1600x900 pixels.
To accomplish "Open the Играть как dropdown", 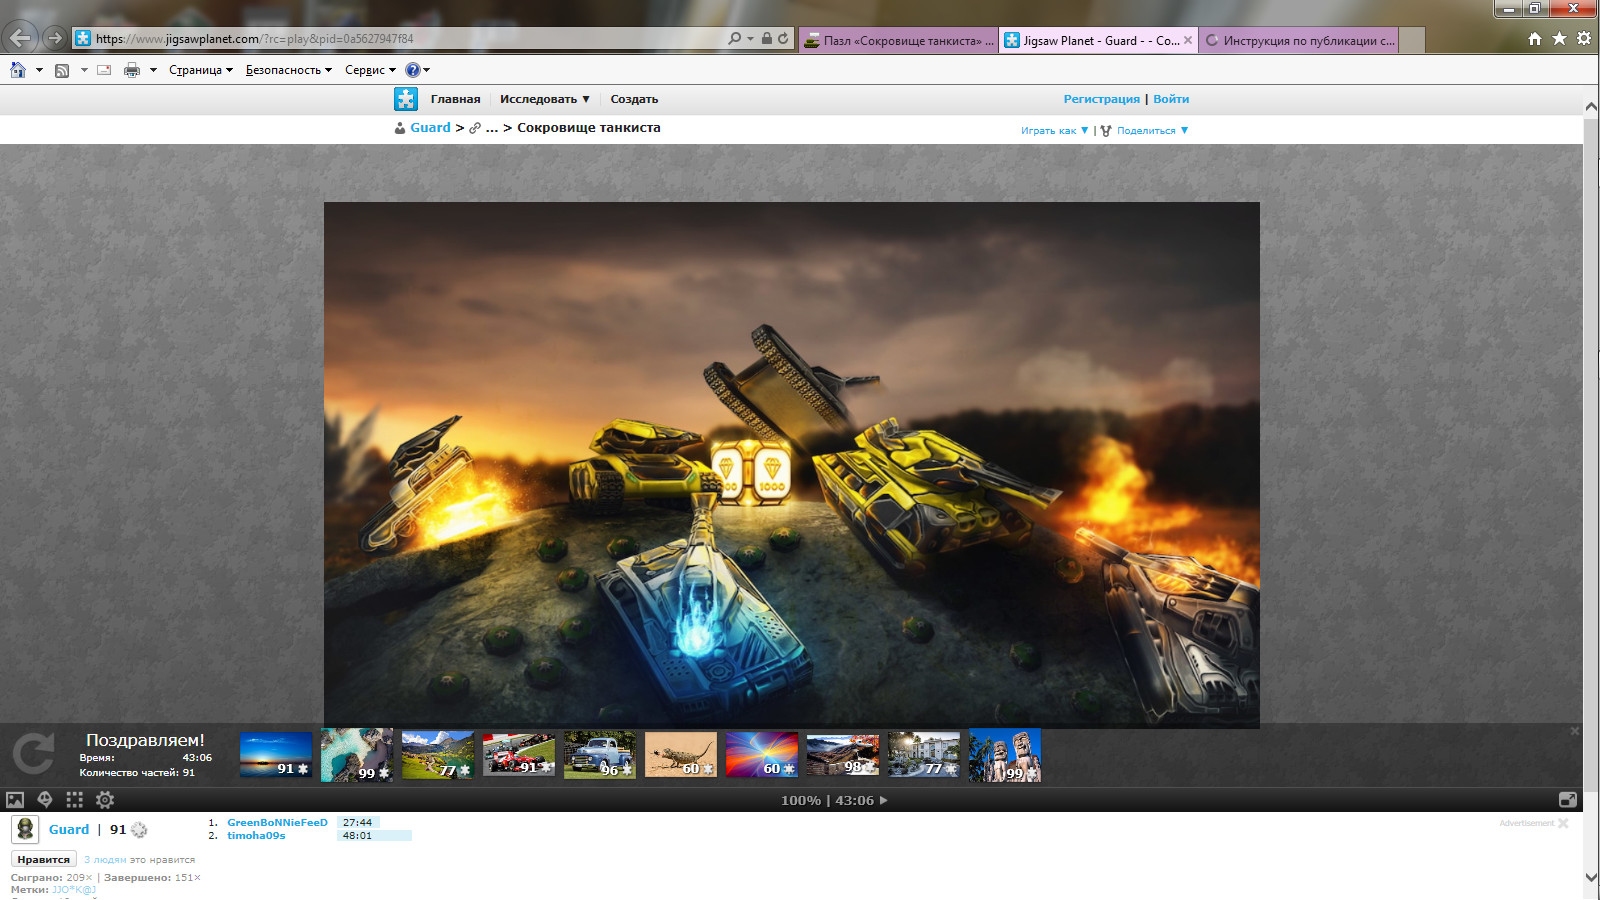I will click(1054, 131).
